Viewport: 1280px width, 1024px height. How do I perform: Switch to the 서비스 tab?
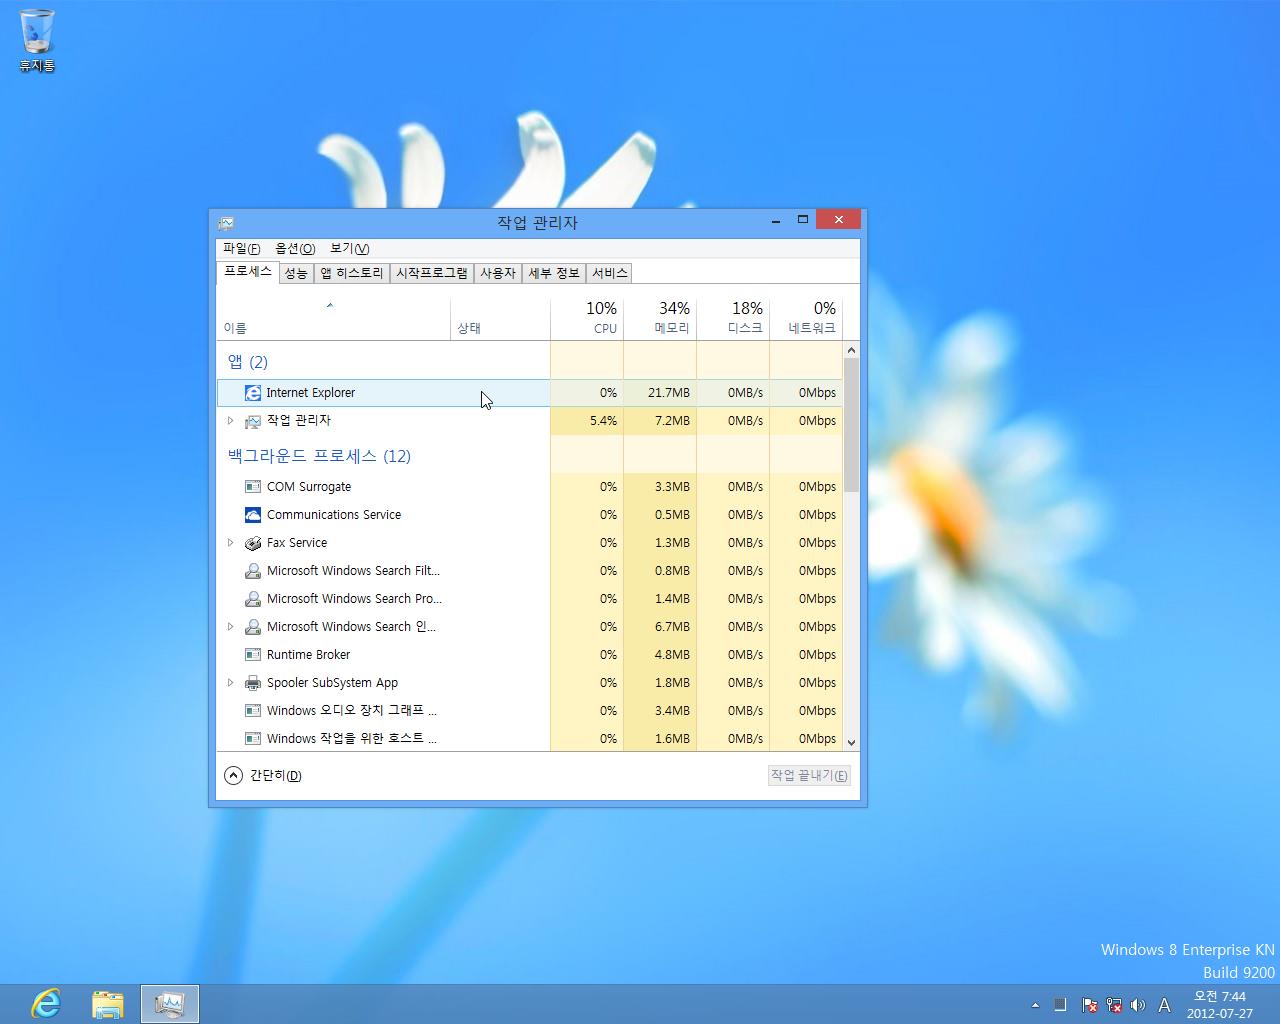(609, 273)
